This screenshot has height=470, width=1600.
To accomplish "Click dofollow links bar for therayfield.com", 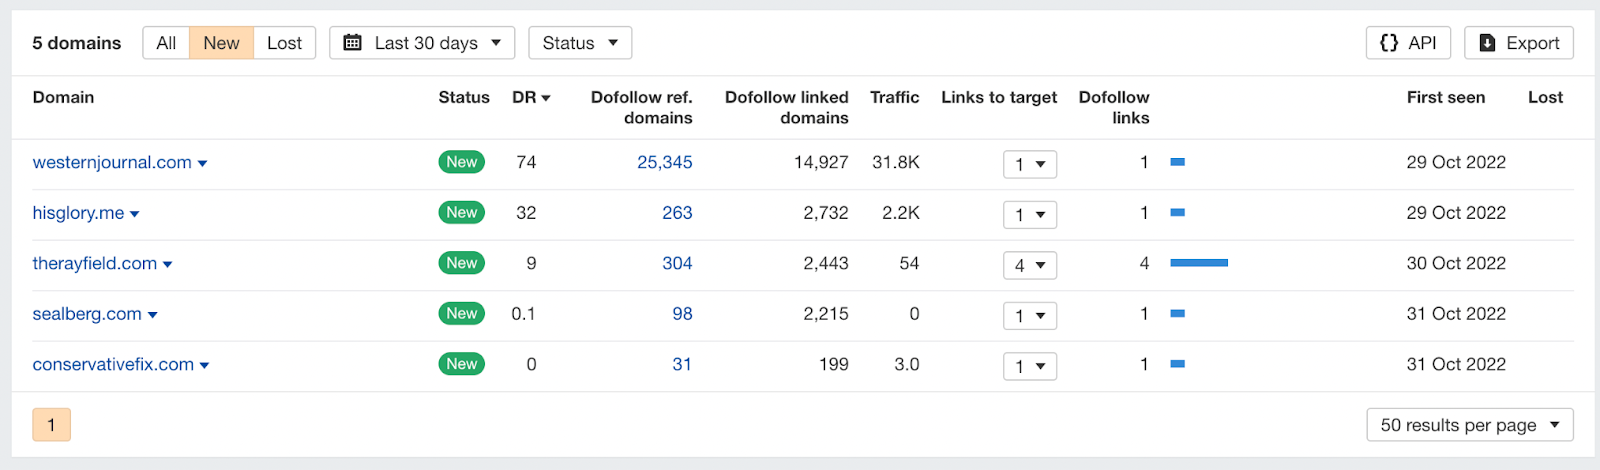I will [x=1199, y=263].
